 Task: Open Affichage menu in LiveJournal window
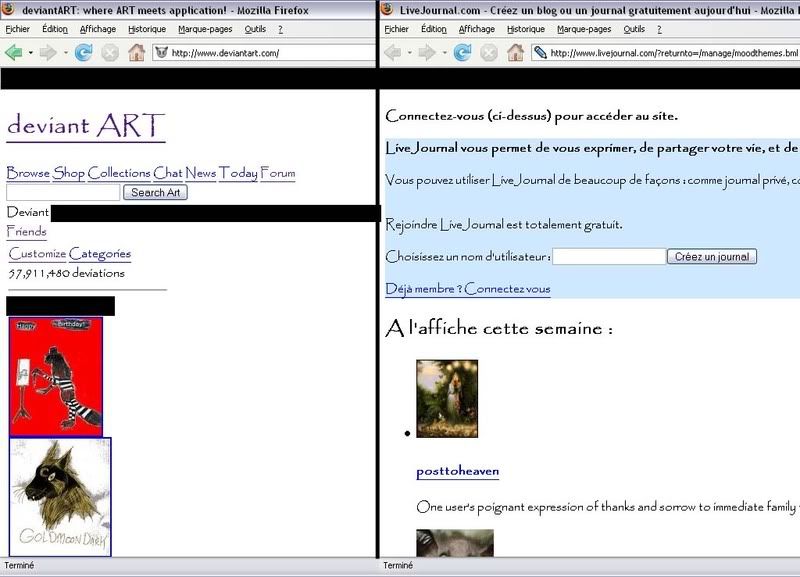pos(477,29)
